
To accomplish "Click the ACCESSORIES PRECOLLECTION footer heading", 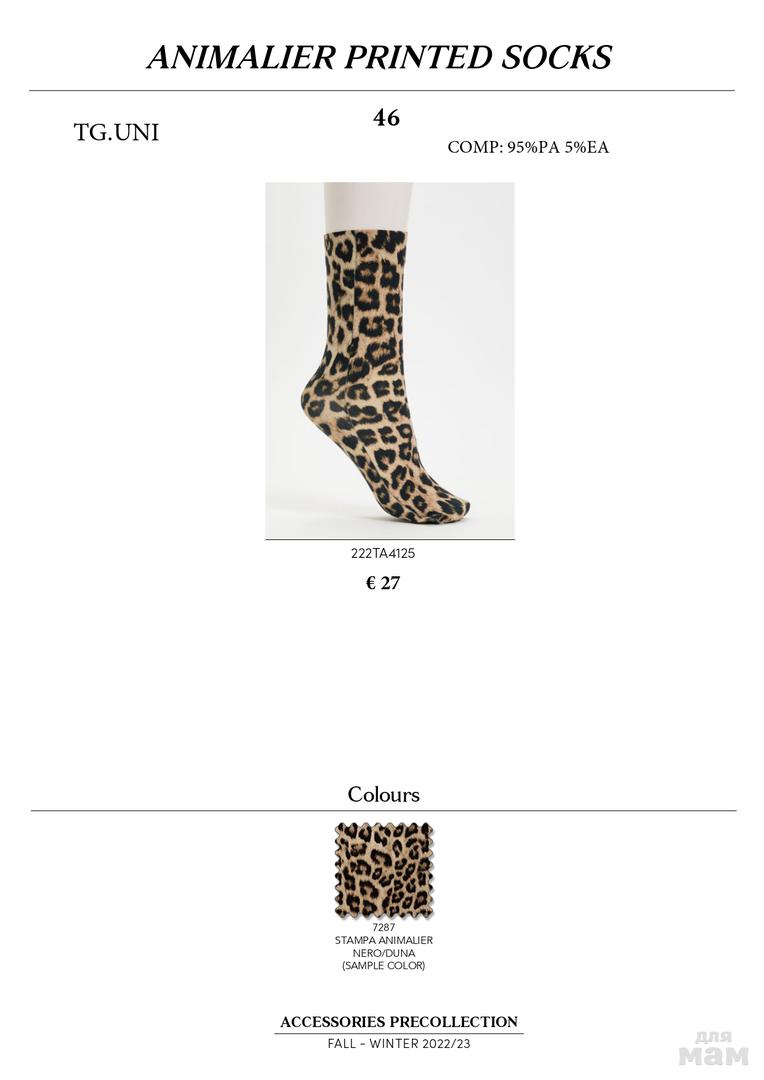I will click(399, 1022).
